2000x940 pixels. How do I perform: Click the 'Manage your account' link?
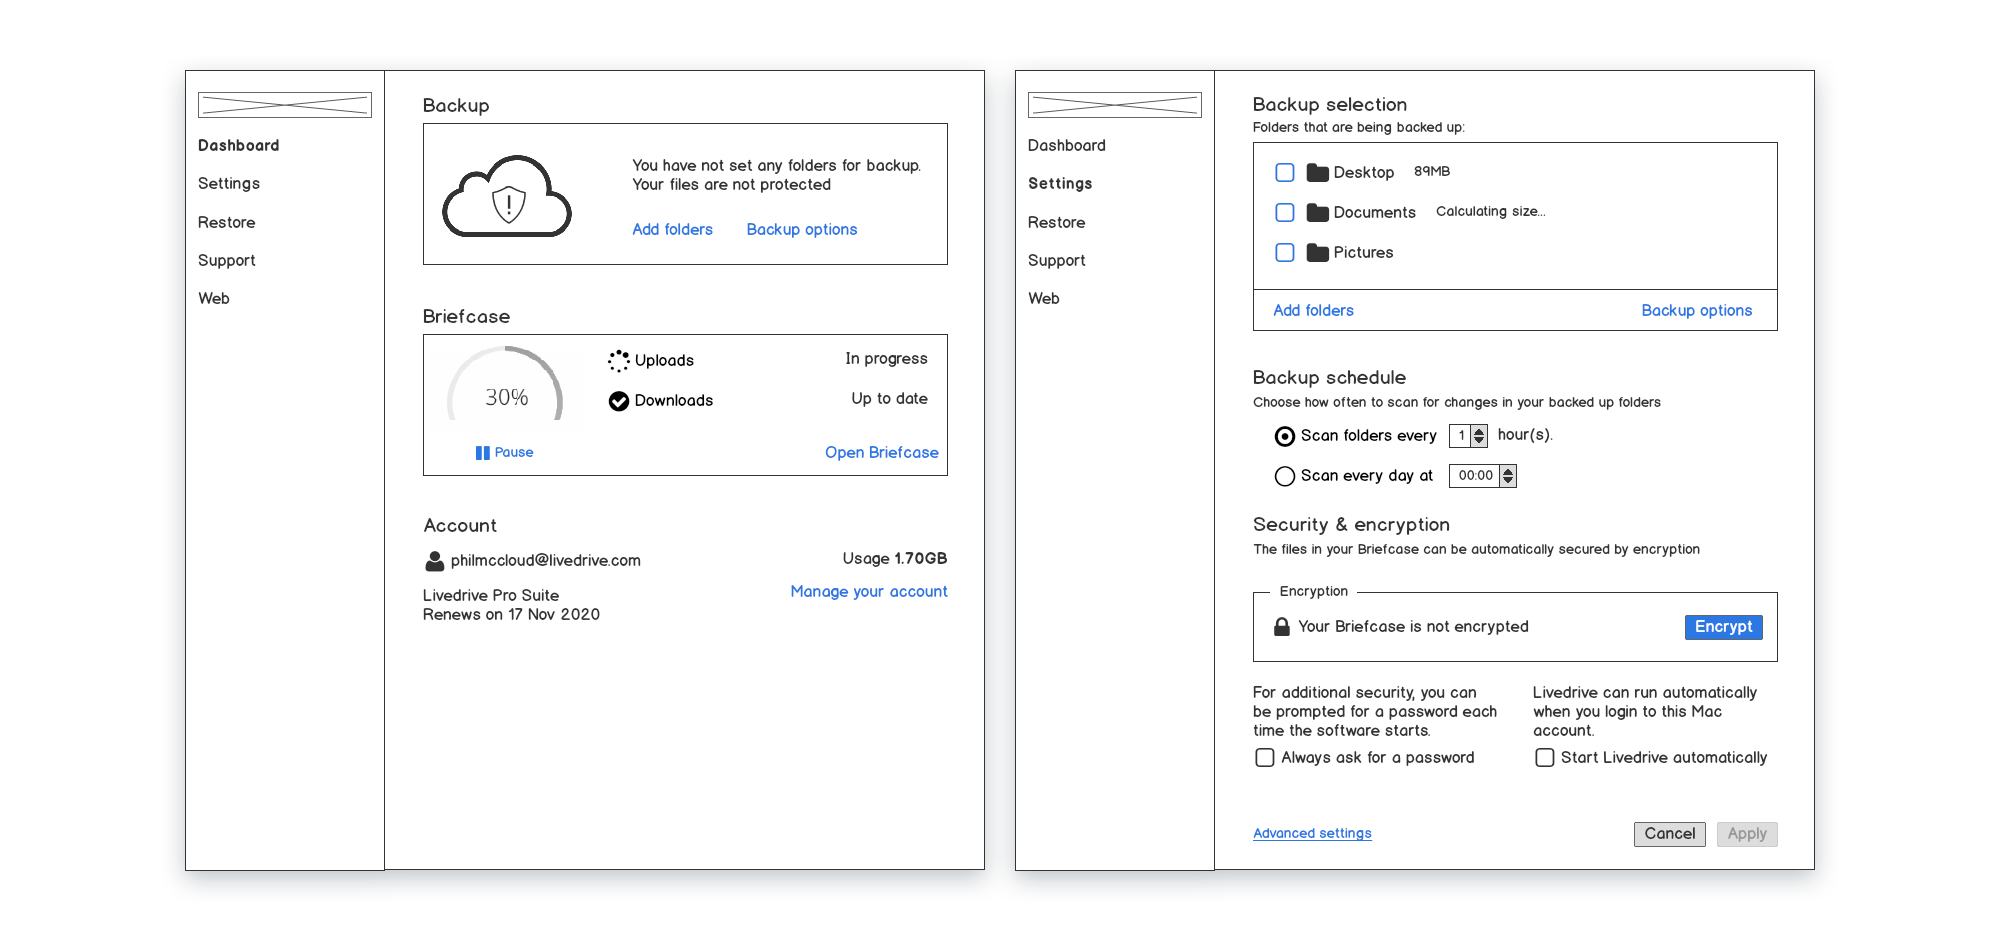[x=869, y=592]
